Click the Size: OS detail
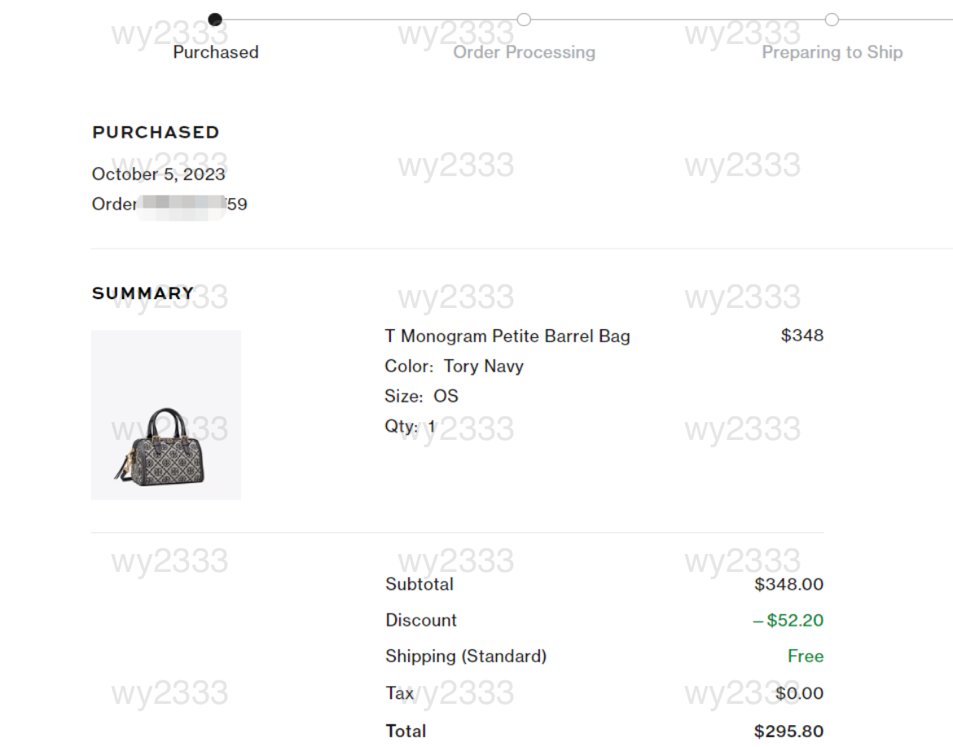This screenshot has width=953, height=748. (421, 396)
